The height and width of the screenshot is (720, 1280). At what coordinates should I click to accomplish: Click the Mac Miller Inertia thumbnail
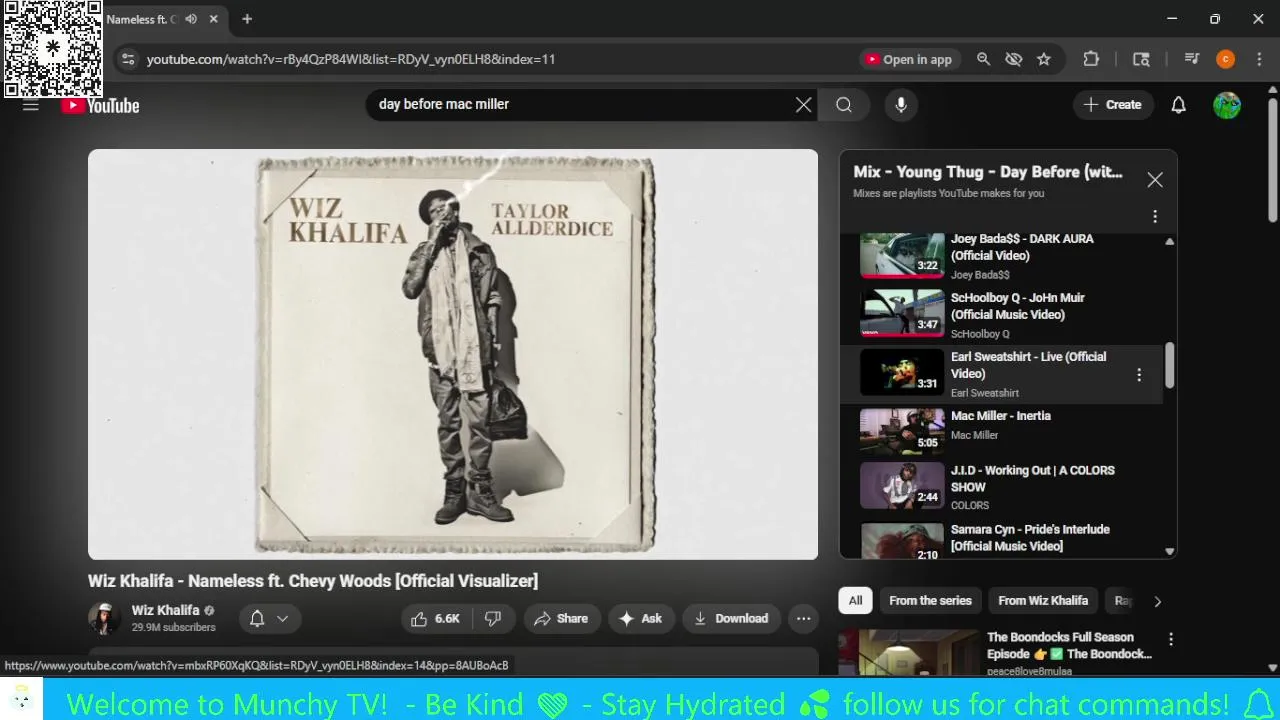pyautogui.click(x=902, y=431)
